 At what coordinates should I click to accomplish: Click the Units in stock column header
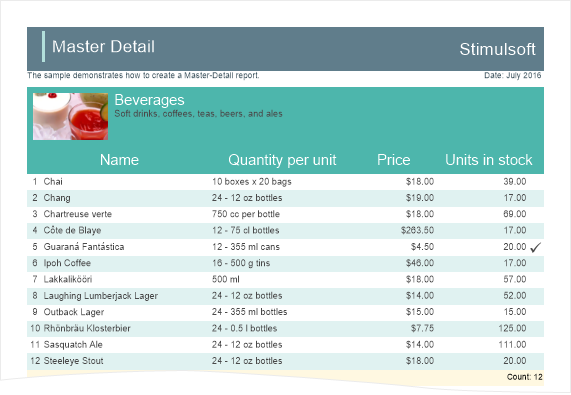point(489,160)
